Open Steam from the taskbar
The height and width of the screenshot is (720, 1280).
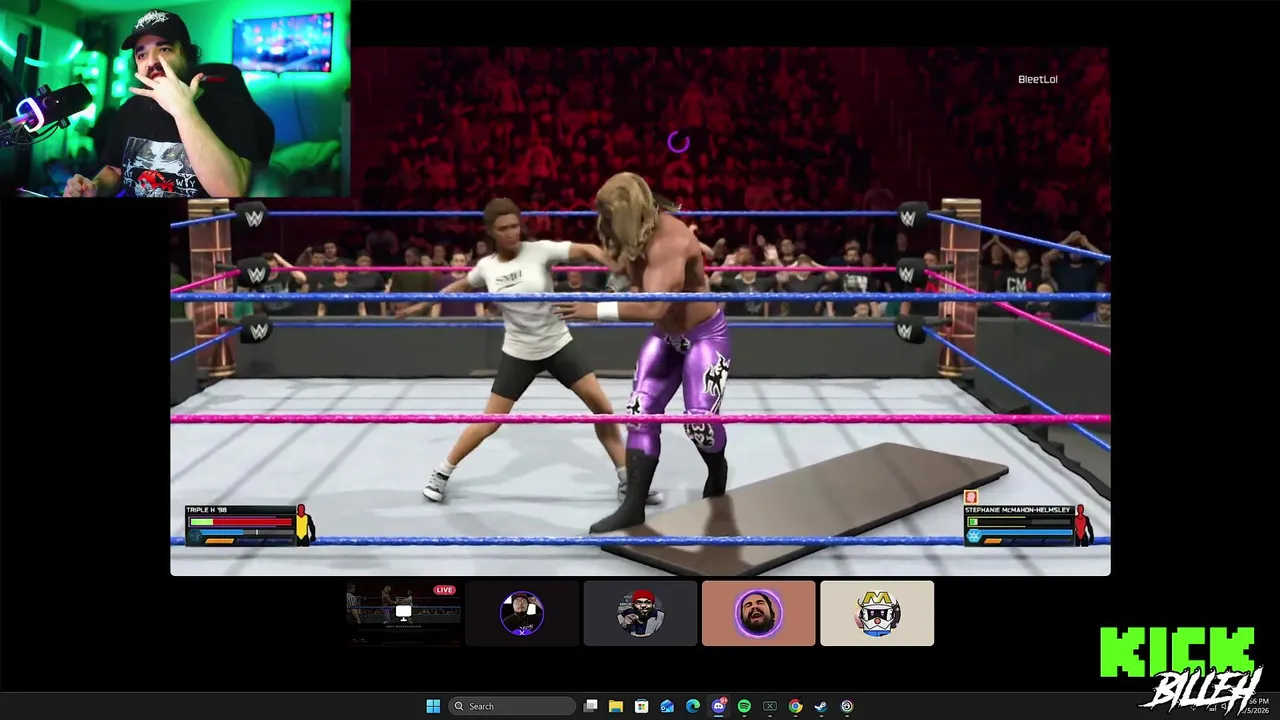click(821, 706)
